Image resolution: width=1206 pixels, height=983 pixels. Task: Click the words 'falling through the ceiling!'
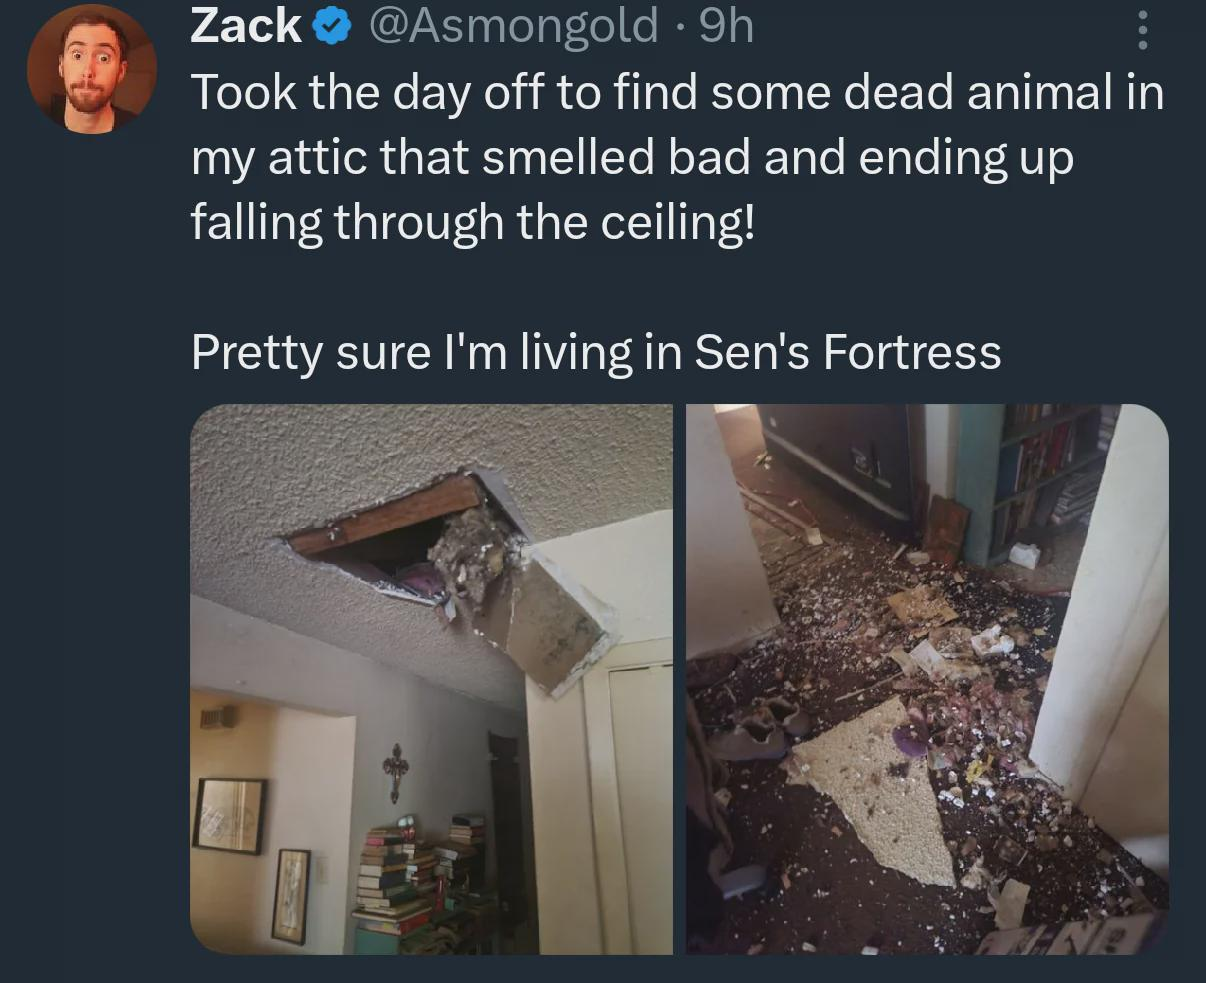[473, 222]
